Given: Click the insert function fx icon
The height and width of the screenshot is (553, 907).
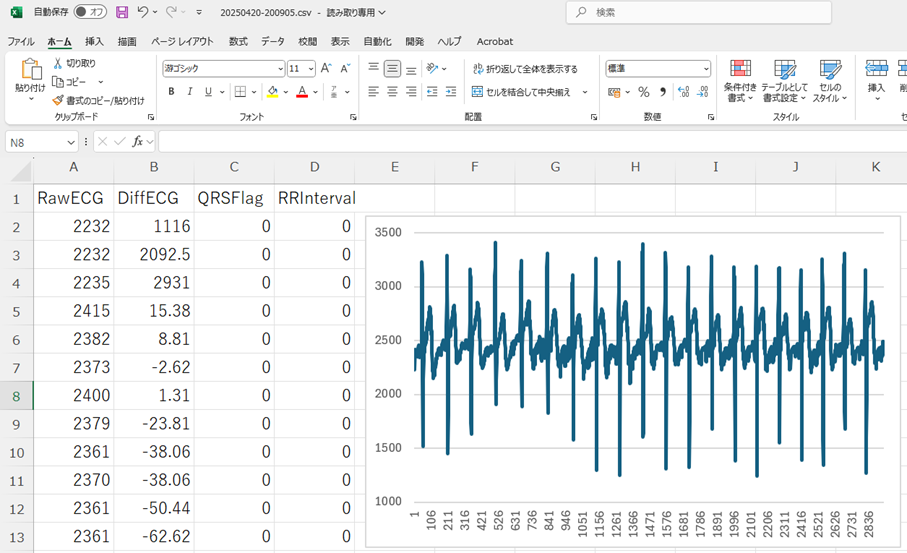Looking at the screenshot, I should 138,142.
